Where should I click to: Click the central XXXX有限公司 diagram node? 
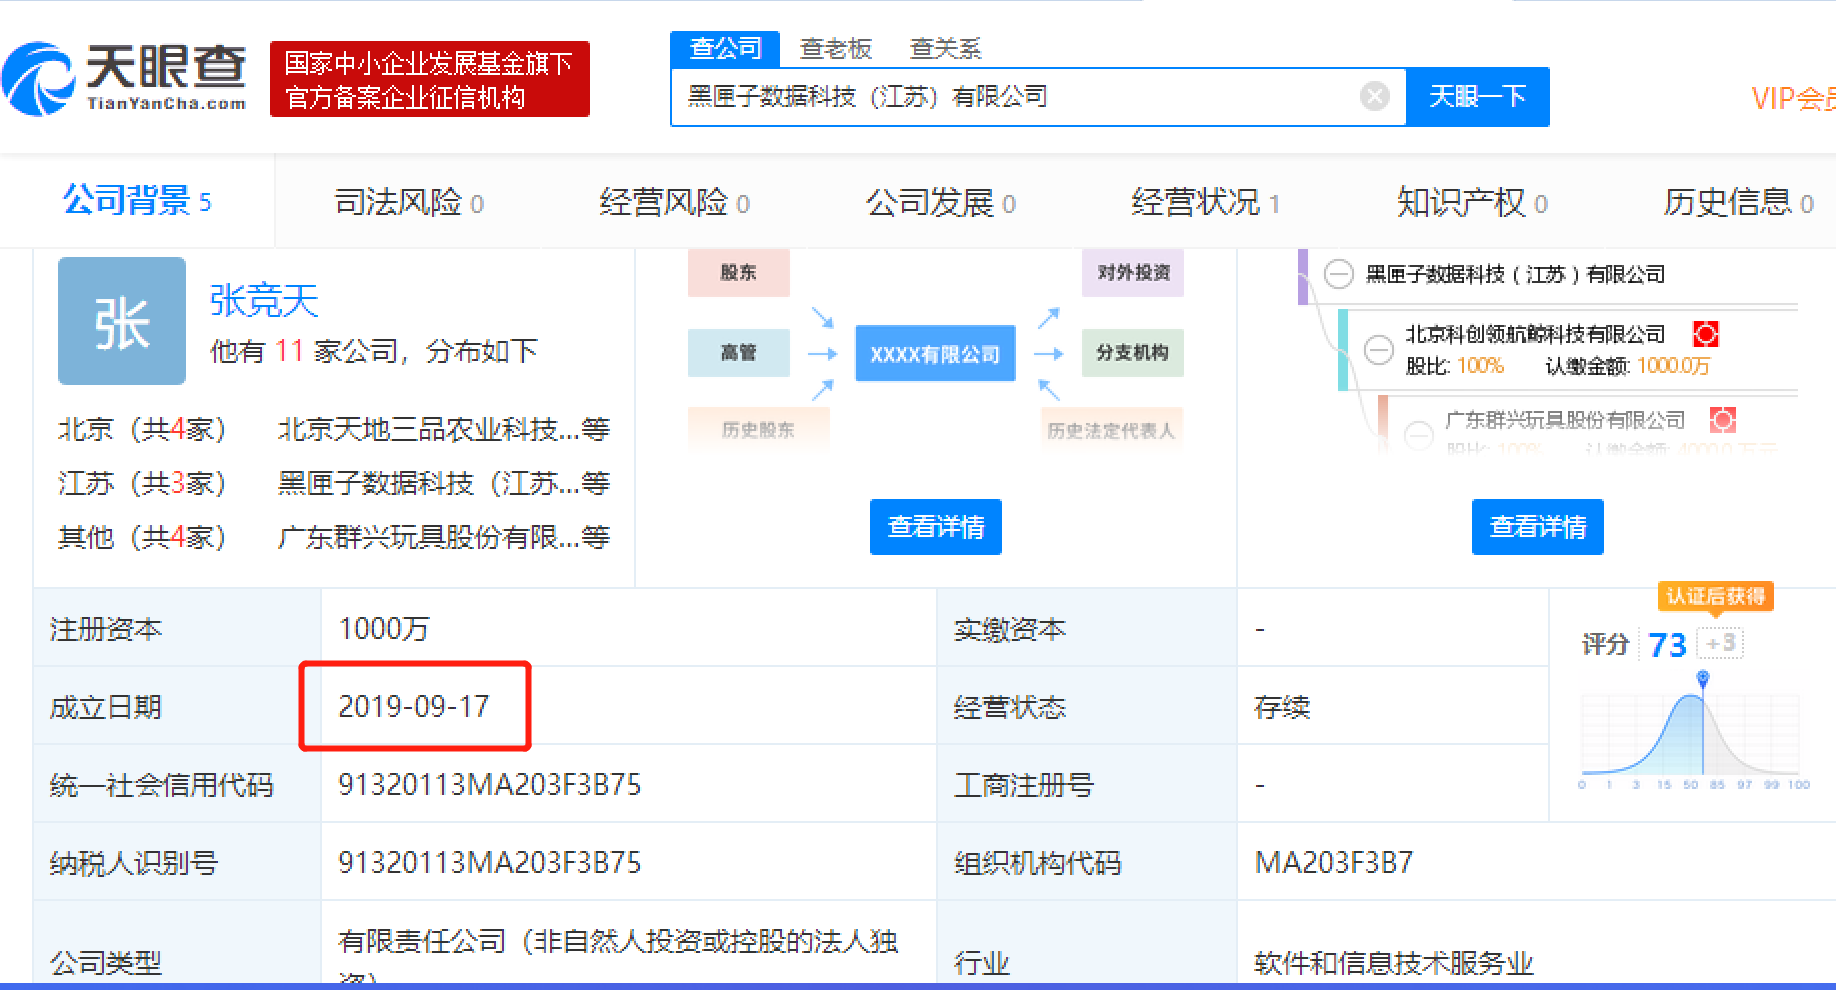(935, 353)
